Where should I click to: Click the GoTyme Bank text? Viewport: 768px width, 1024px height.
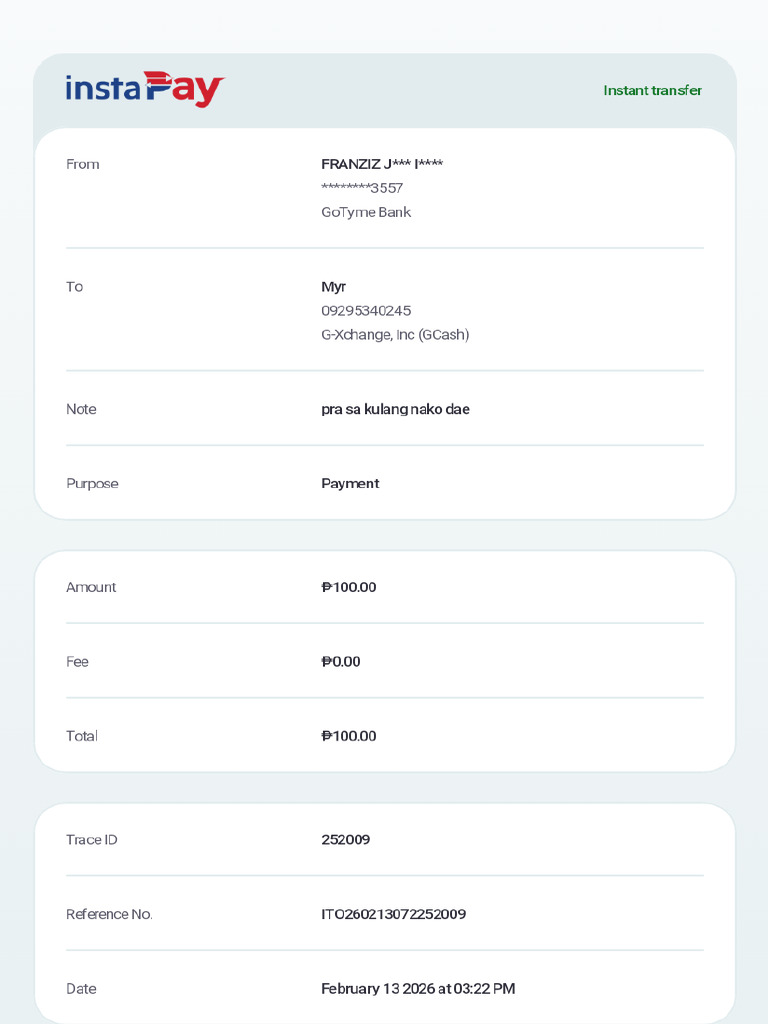[x=366, y=212]
